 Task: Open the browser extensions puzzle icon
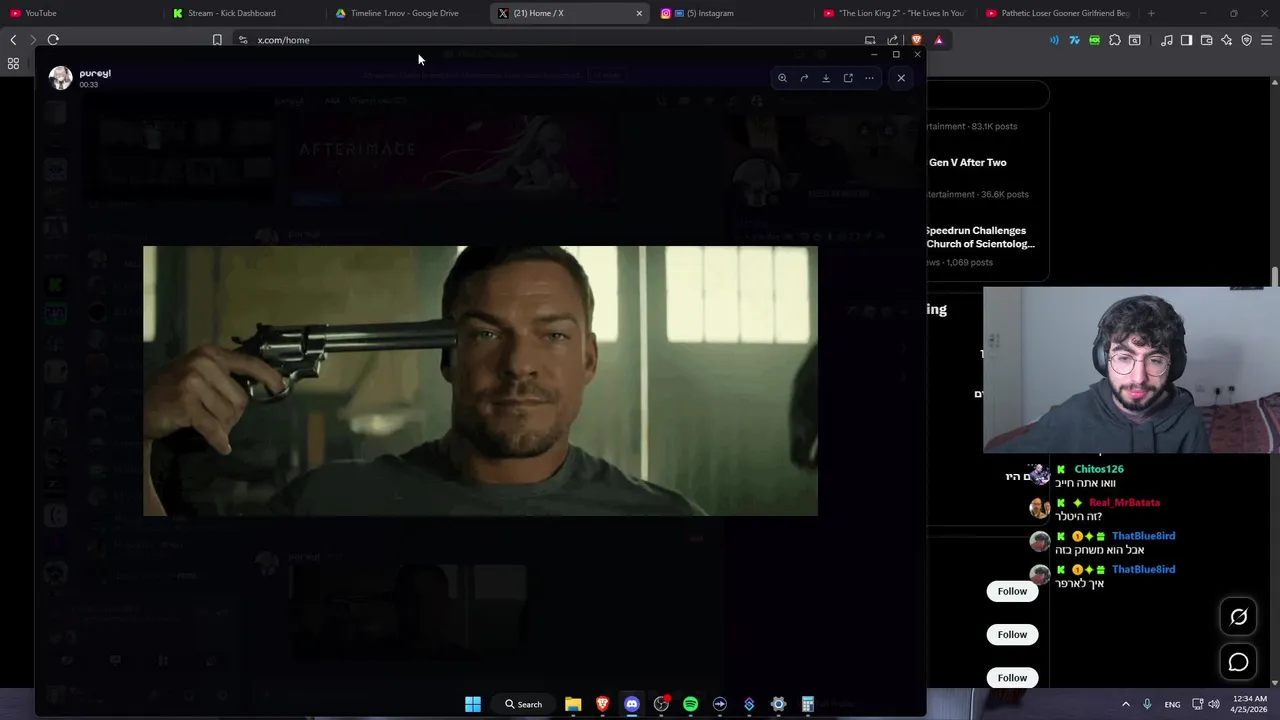pos(1115,40)
